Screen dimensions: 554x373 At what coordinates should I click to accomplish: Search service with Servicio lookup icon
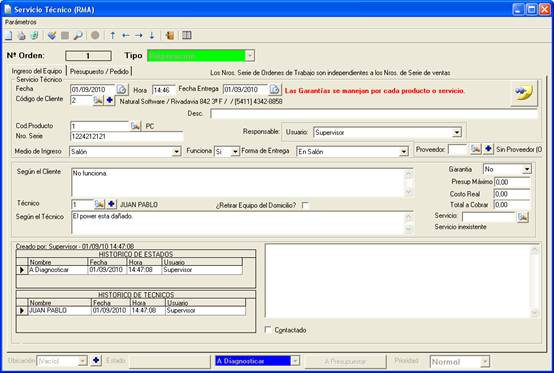pyautogui.click(x=523, y=217)
